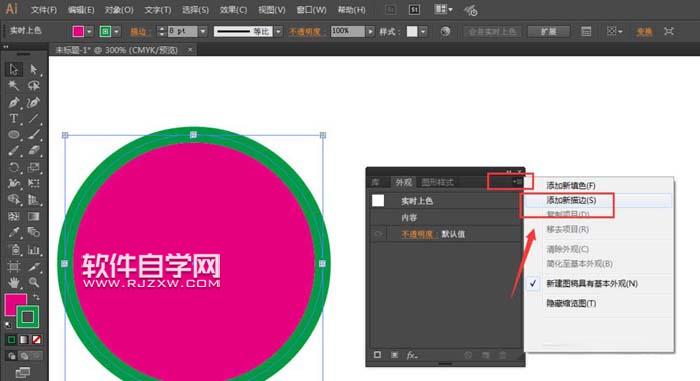The image size is (700, 381).
Task: Click the 扩展 button
Action: pos(549,31)
